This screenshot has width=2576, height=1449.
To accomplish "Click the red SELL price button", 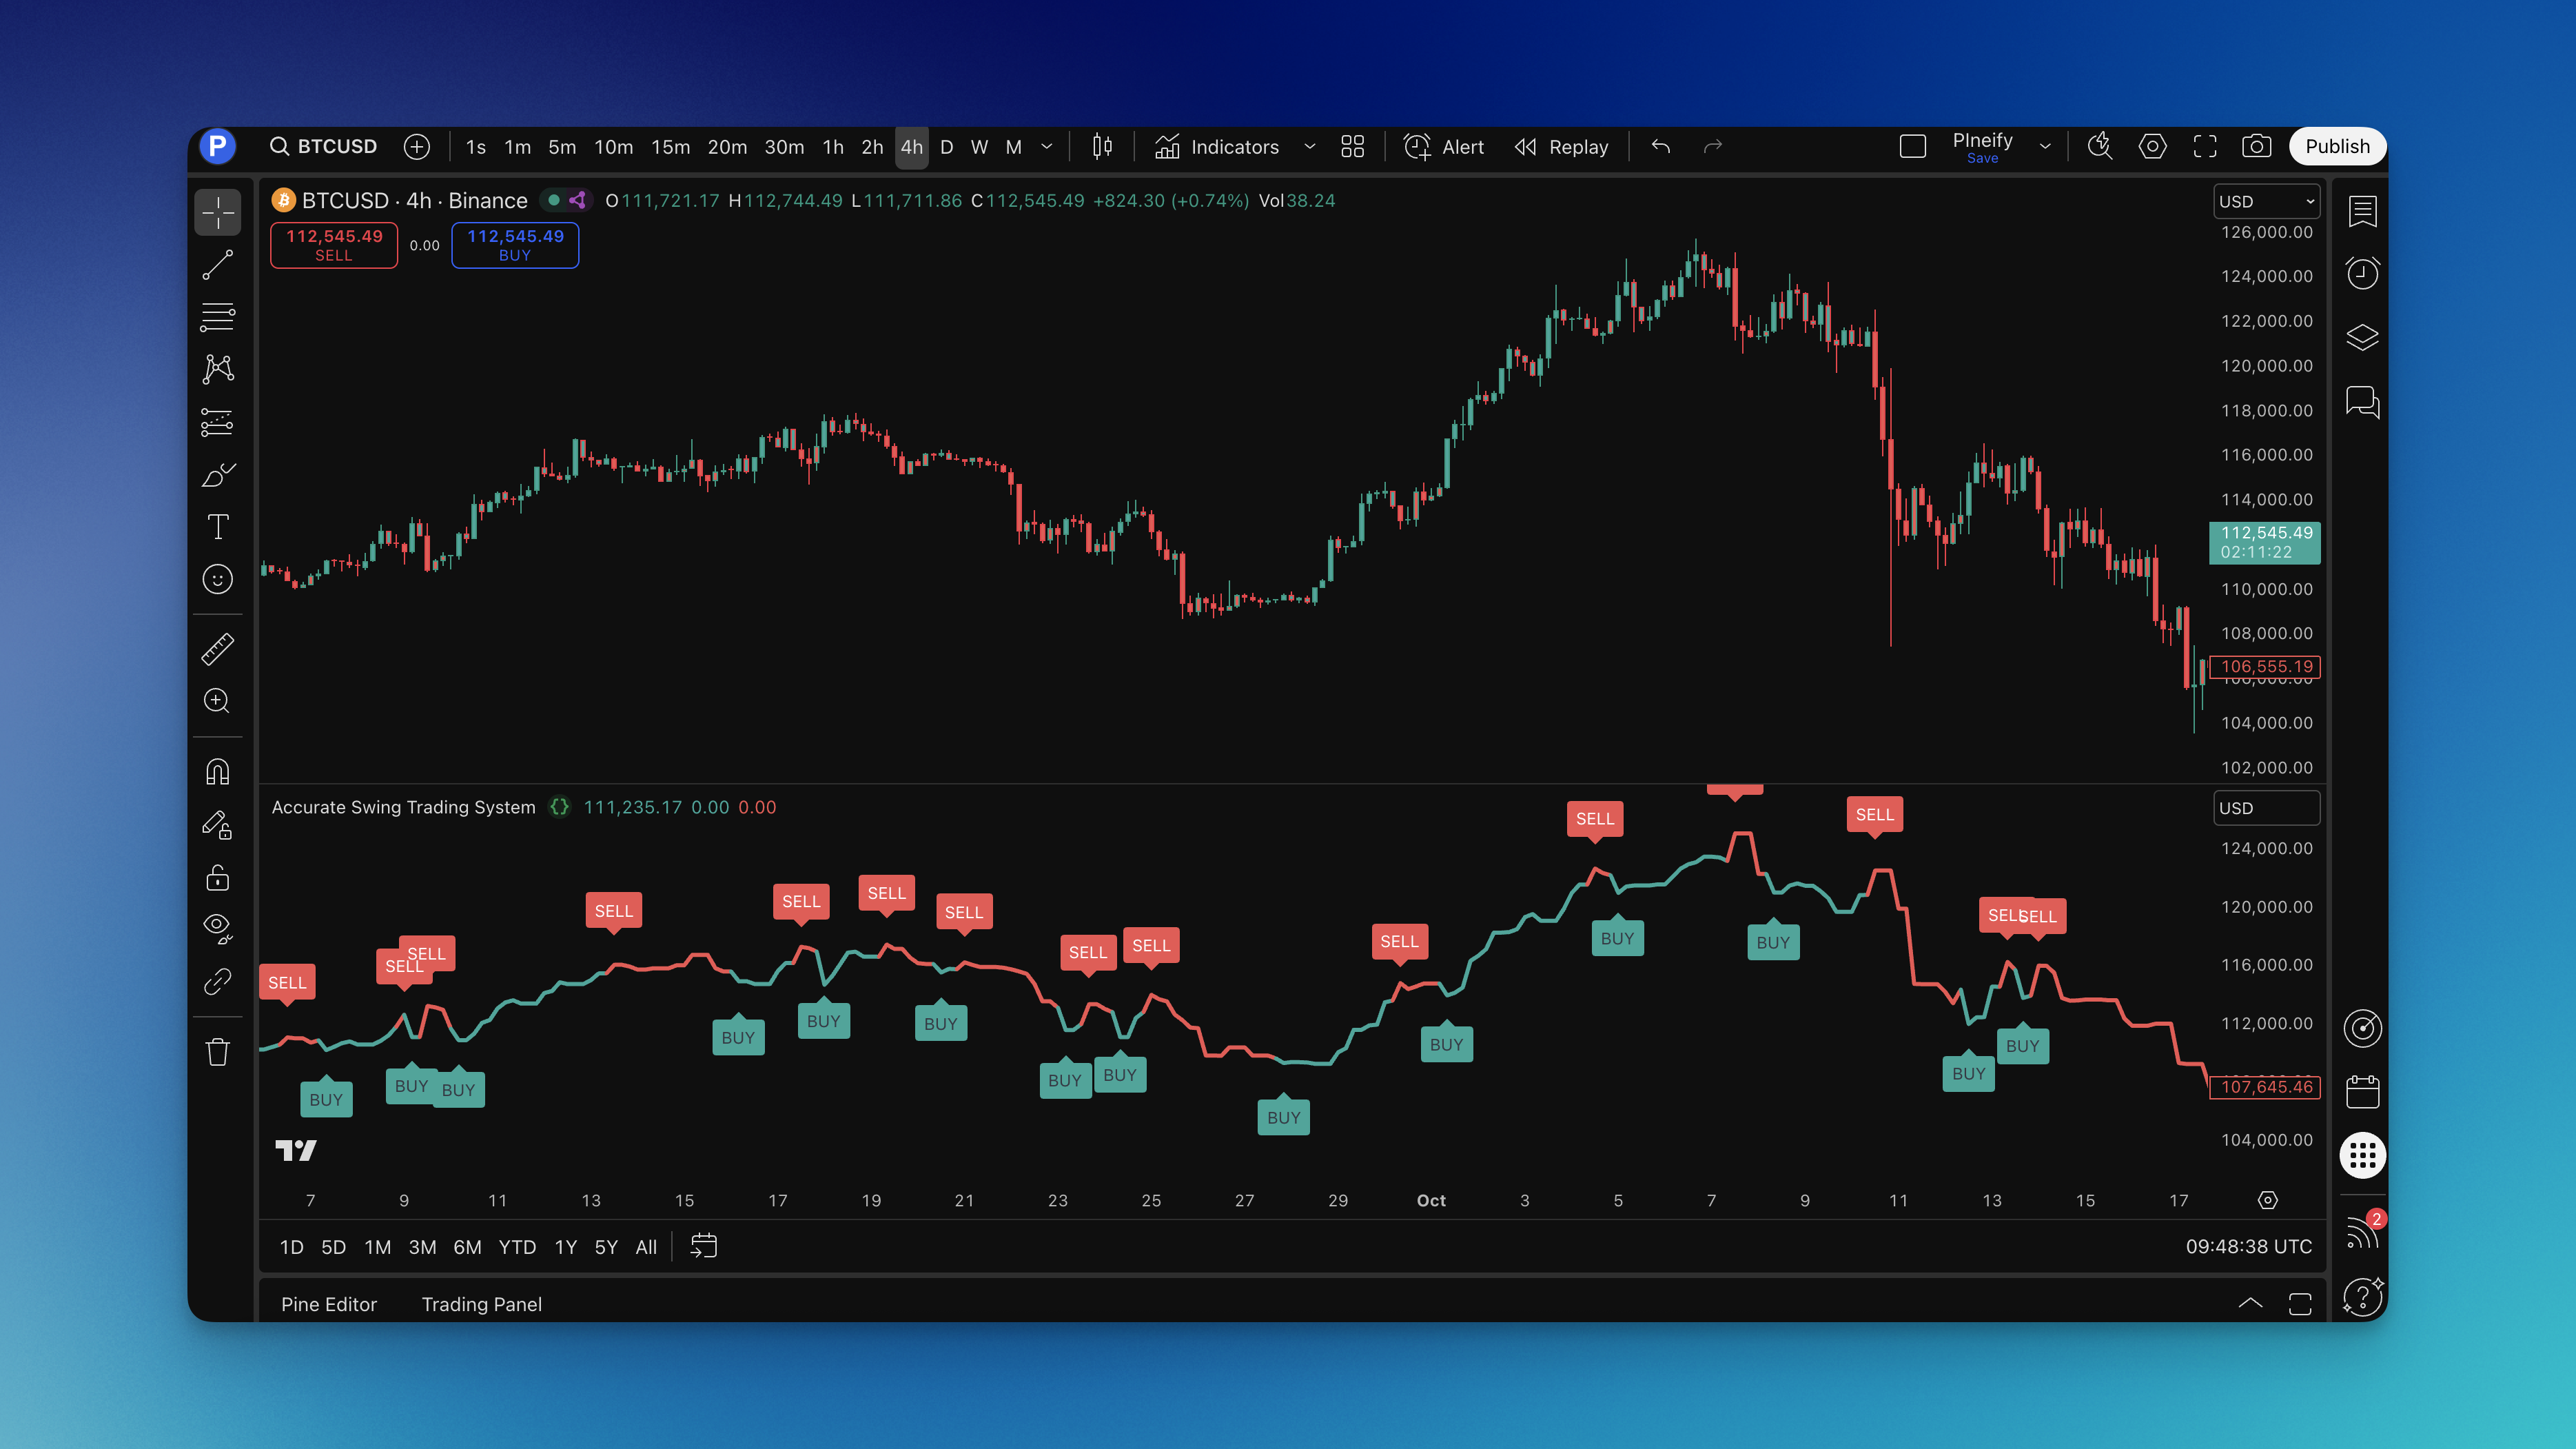I will click(334, 245).
